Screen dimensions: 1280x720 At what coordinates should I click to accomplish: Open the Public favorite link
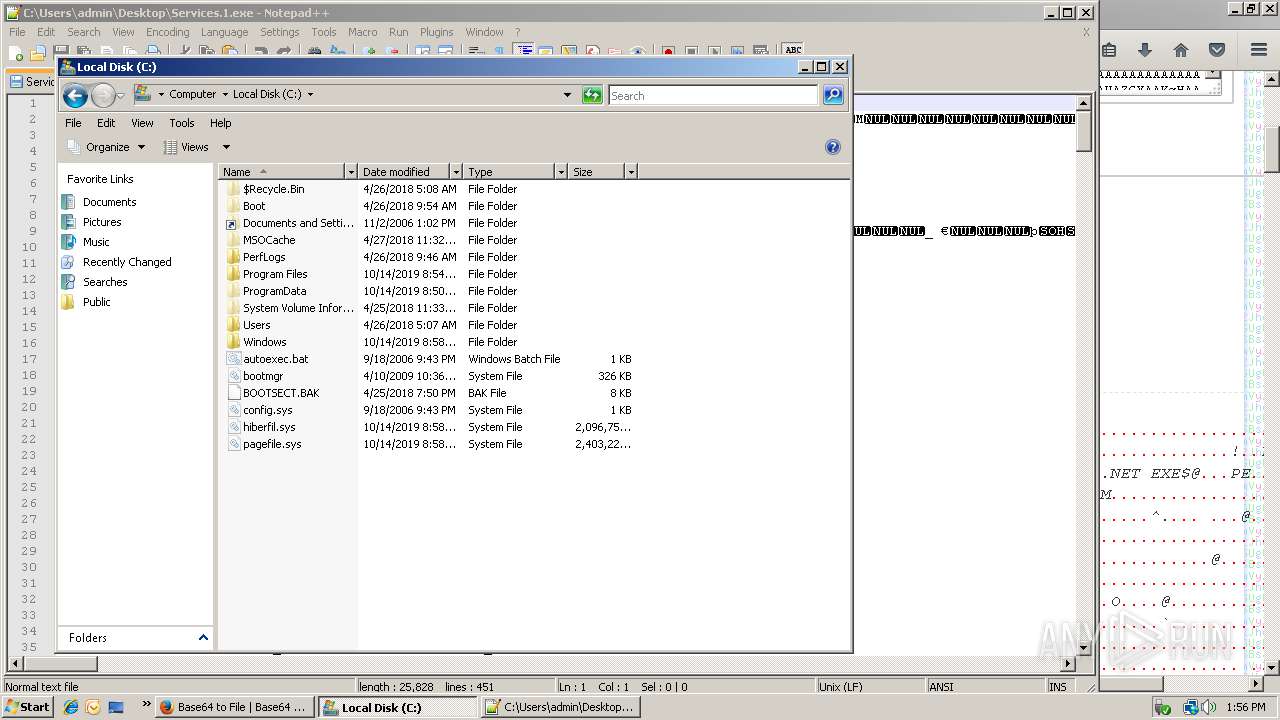(x=97, y=302)
